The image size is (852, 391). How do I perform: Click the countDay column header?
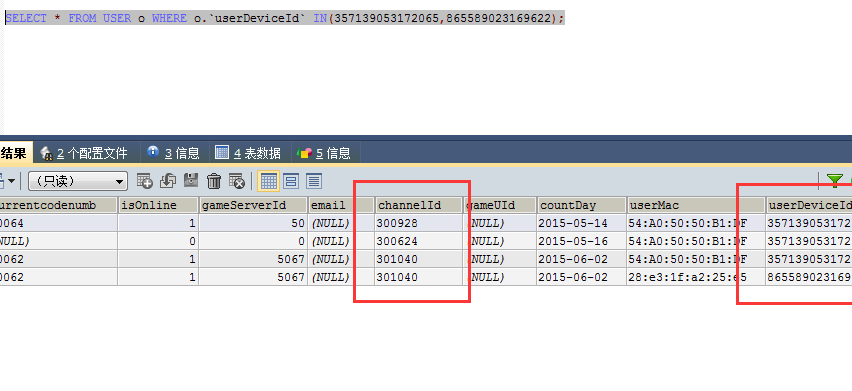[581, 205]
